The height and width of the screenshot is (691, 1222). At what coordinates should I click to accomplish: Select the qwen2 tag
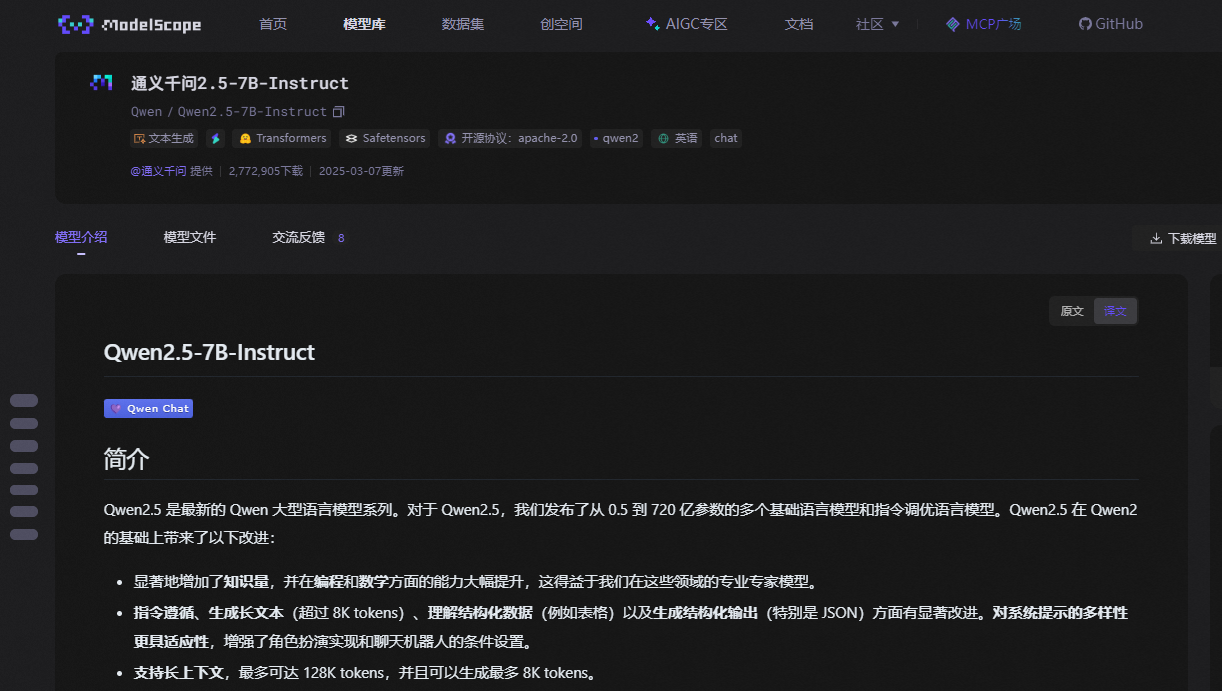pyautogui.click(x=616, y=138)
